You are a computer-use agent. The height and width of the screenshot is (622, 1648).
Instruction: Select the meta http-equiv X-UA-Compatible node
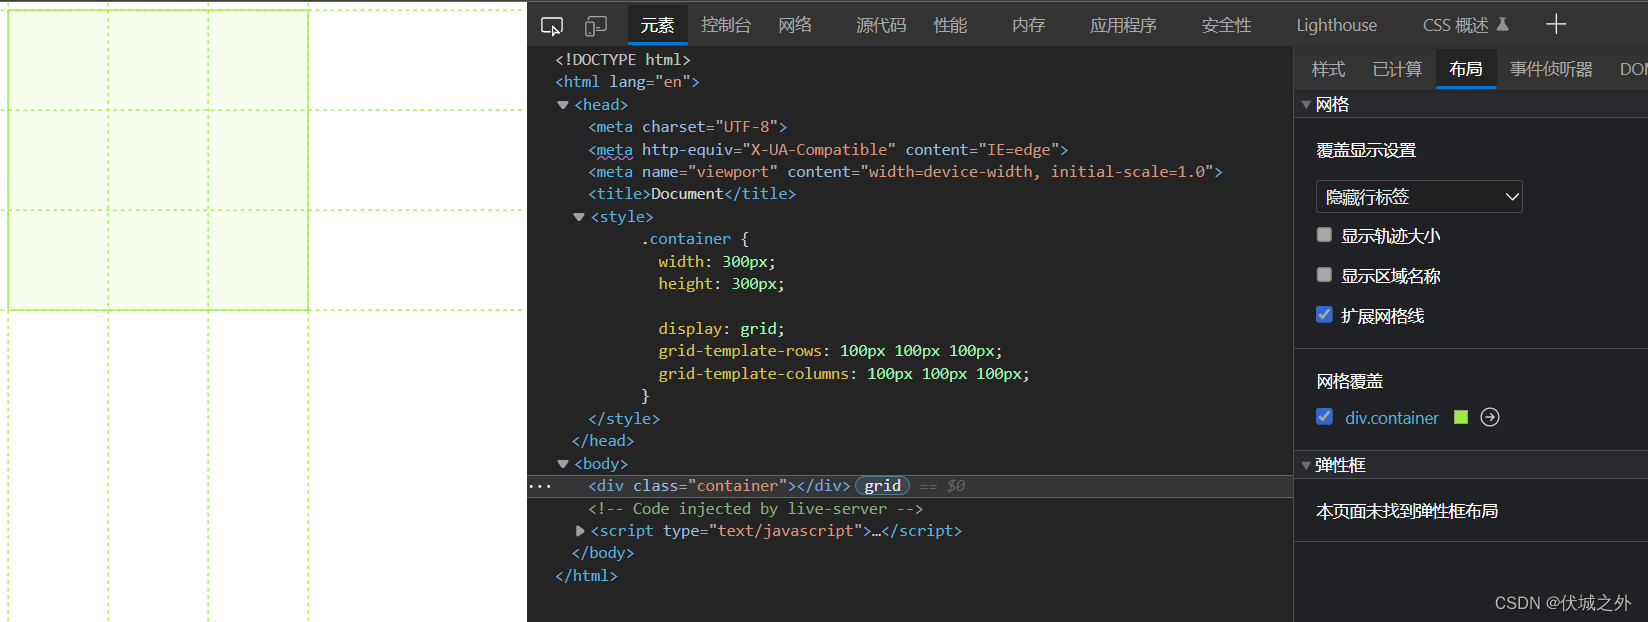click(x=828, y=150)
